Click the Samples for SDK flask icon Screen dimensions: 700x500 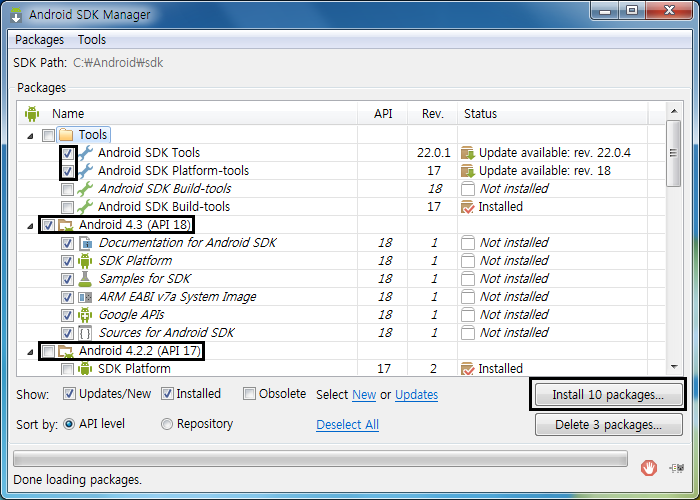85,279
